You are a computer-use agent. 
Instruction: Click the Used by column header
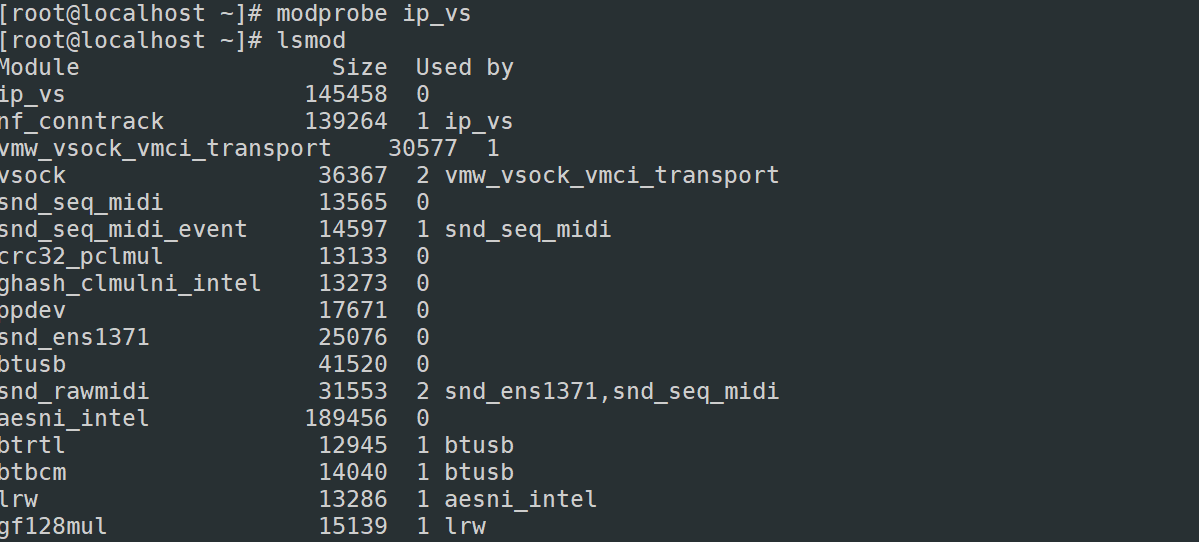click(464, 68)
